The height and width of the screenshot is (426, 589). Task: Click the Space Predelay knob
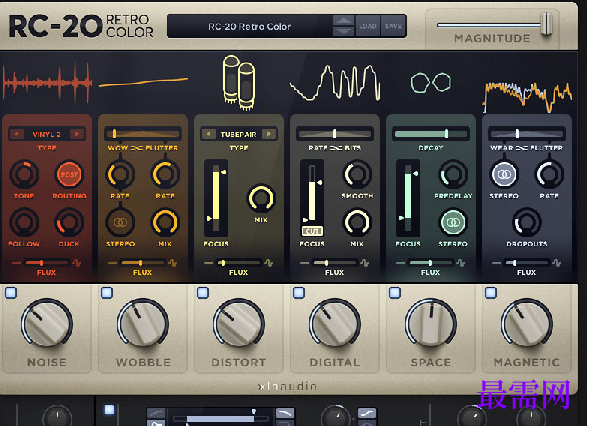click(453, 174)
